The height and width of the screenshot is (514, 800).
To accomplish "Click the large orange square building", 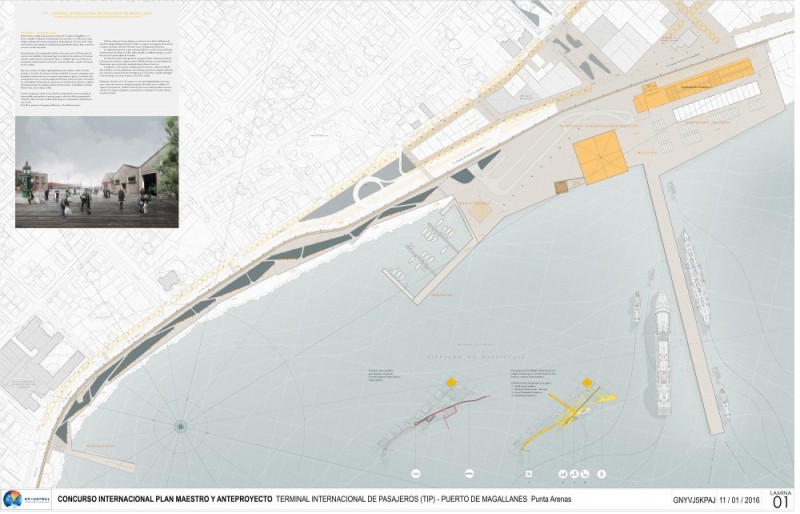I will (600, 157).
